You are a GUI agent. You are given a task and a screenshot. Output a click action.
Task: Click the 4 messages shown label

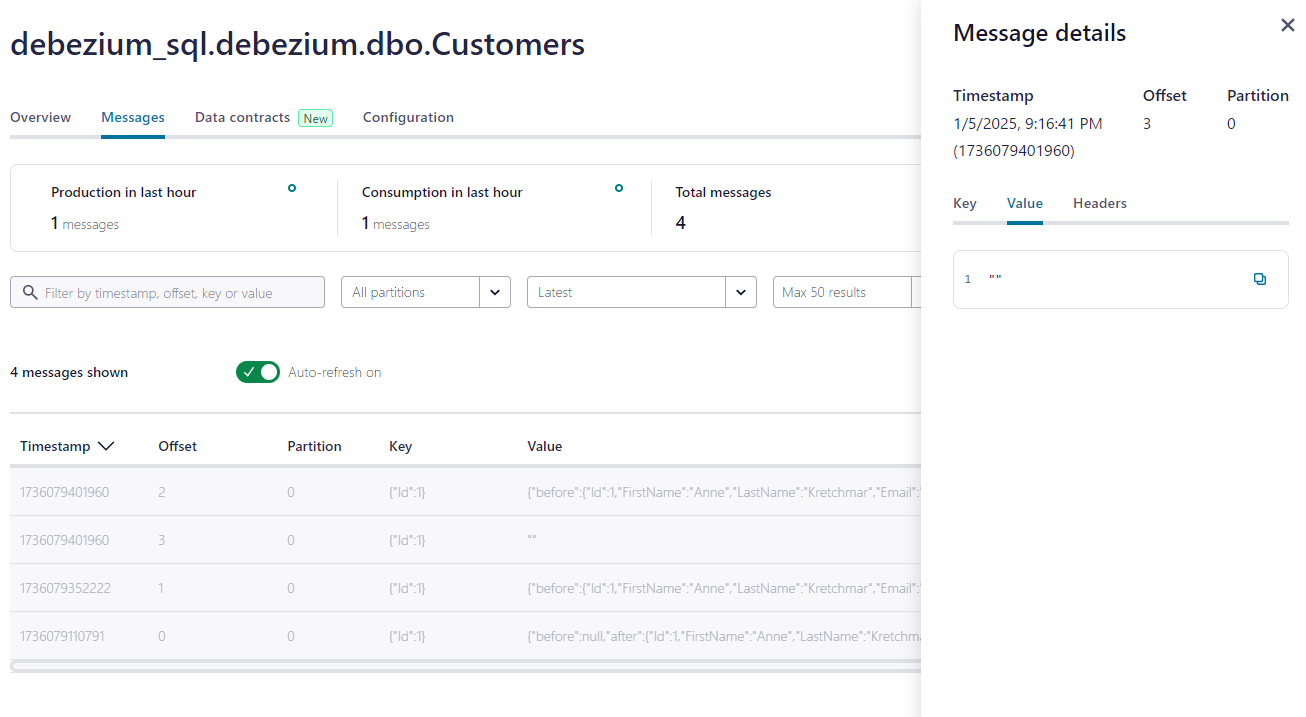pos(69,372)
